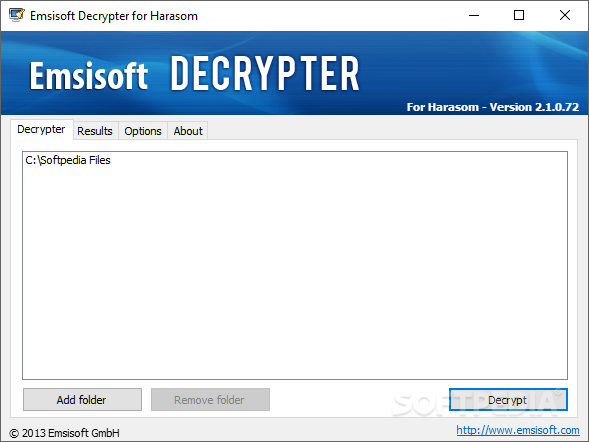Click the Add folder button

82,400
